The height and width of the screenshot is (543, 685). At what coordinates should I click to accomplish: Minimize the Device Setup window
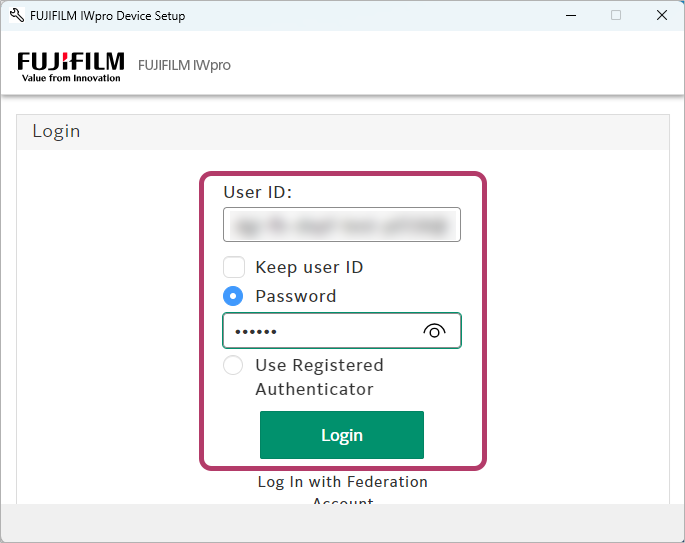(570, 16)
